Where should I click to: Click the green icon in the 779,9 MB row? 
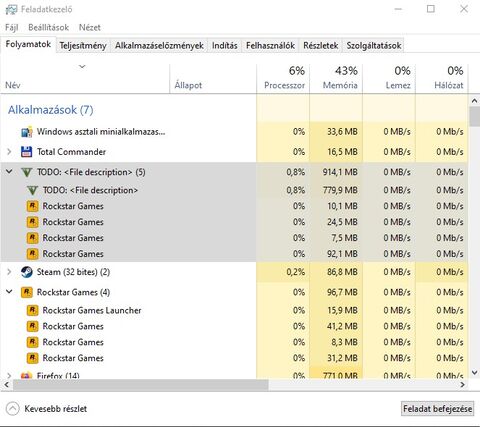[x=32, y=190]
